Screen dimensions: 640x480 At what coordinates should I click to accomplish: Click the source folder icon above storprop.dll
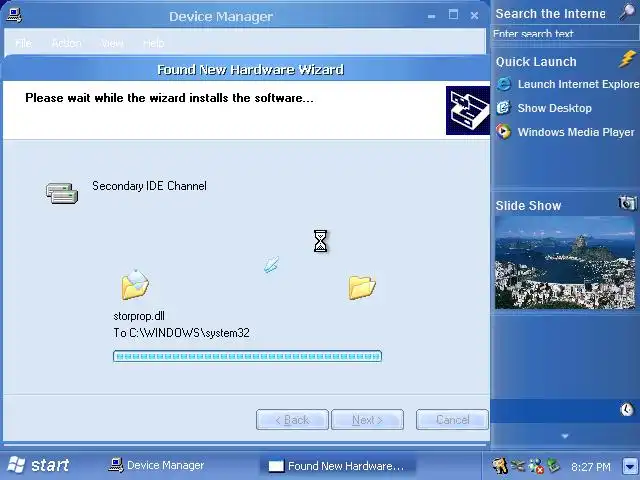point(135,285)
